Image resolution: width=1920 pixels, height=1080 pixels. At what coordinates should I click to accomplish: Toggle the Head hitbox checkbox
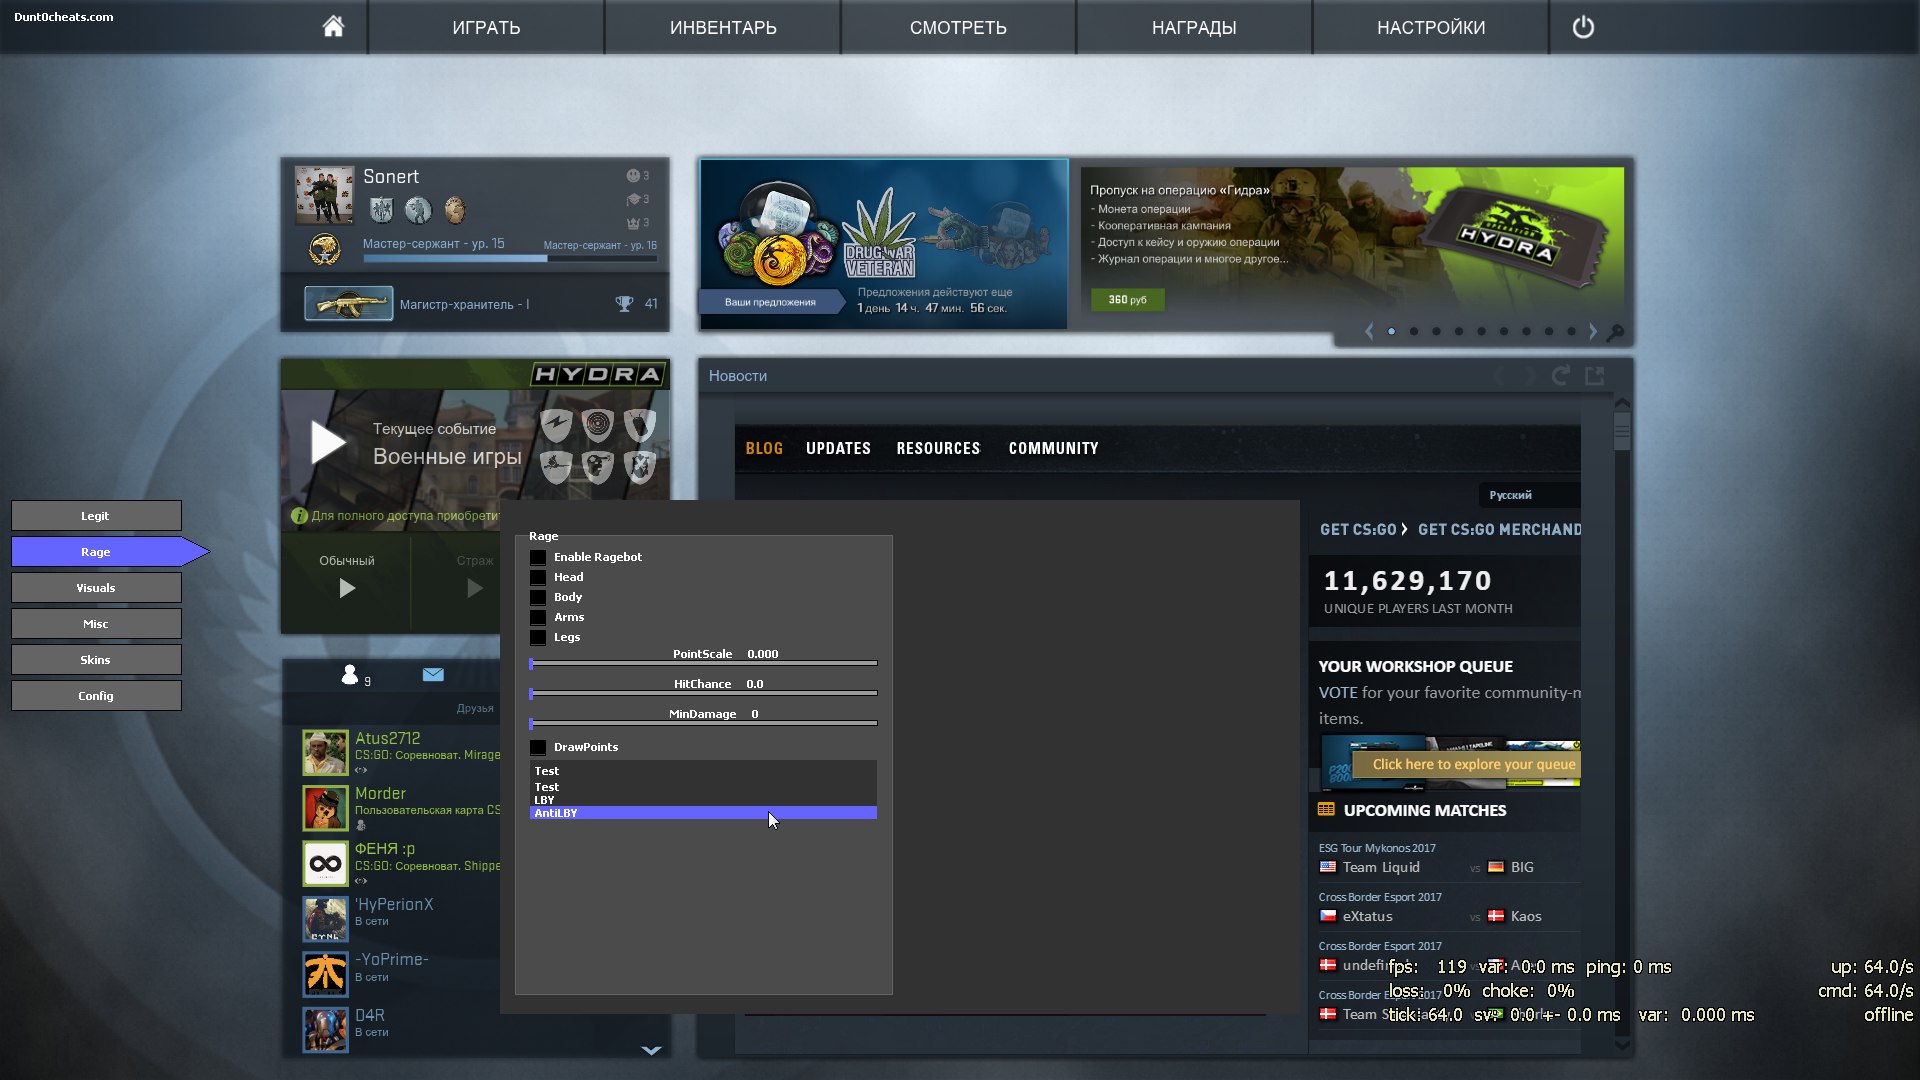[x=538, y=578]
